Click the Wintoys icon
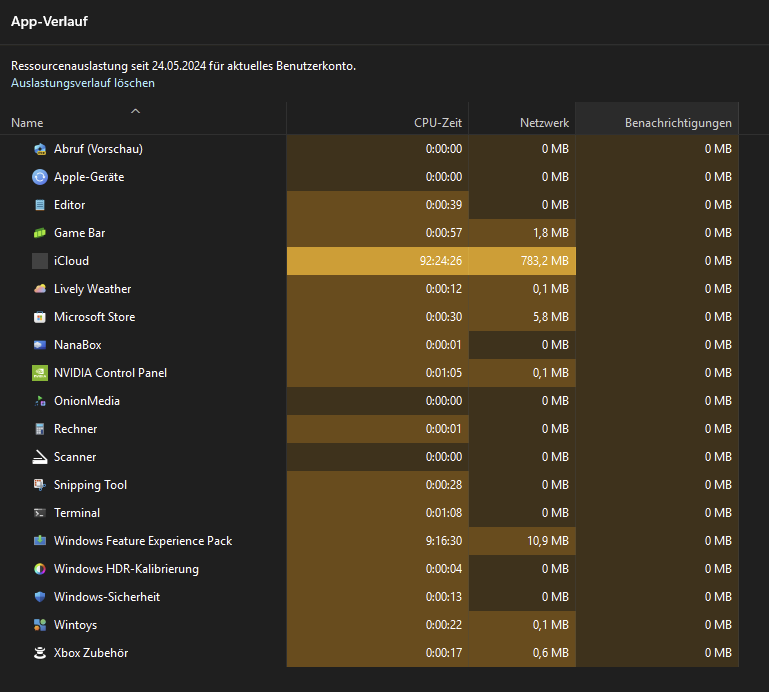 (x=40, y=624)
